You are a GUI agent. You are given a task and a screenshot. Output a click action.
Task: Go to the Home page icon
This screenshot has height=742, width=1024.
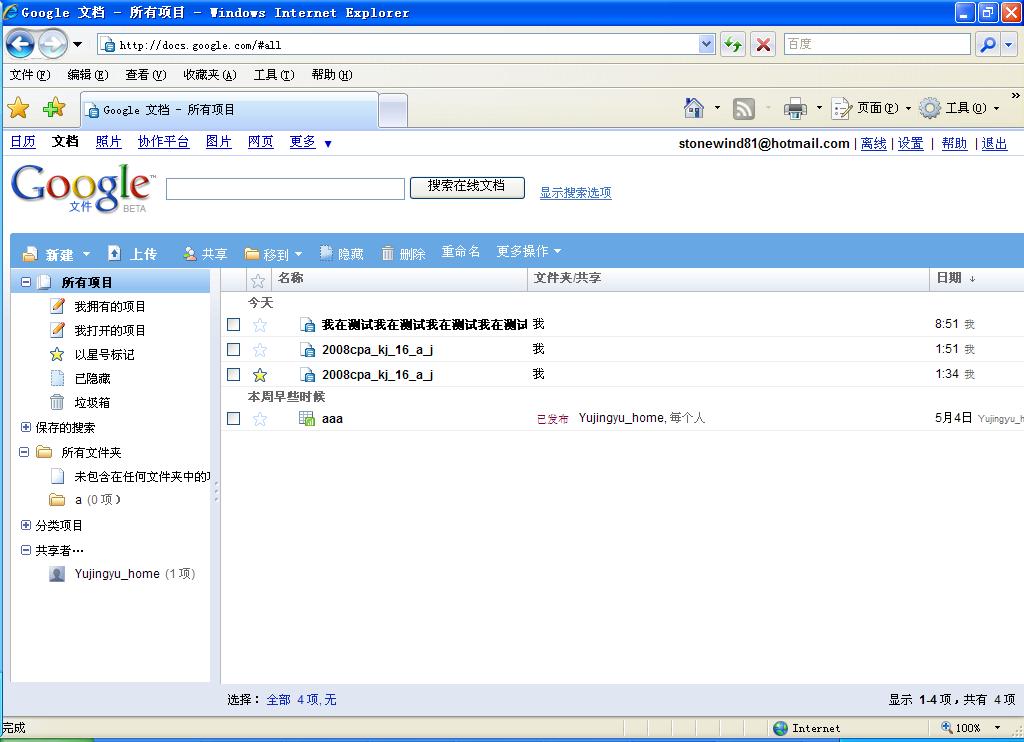point(694,108)
